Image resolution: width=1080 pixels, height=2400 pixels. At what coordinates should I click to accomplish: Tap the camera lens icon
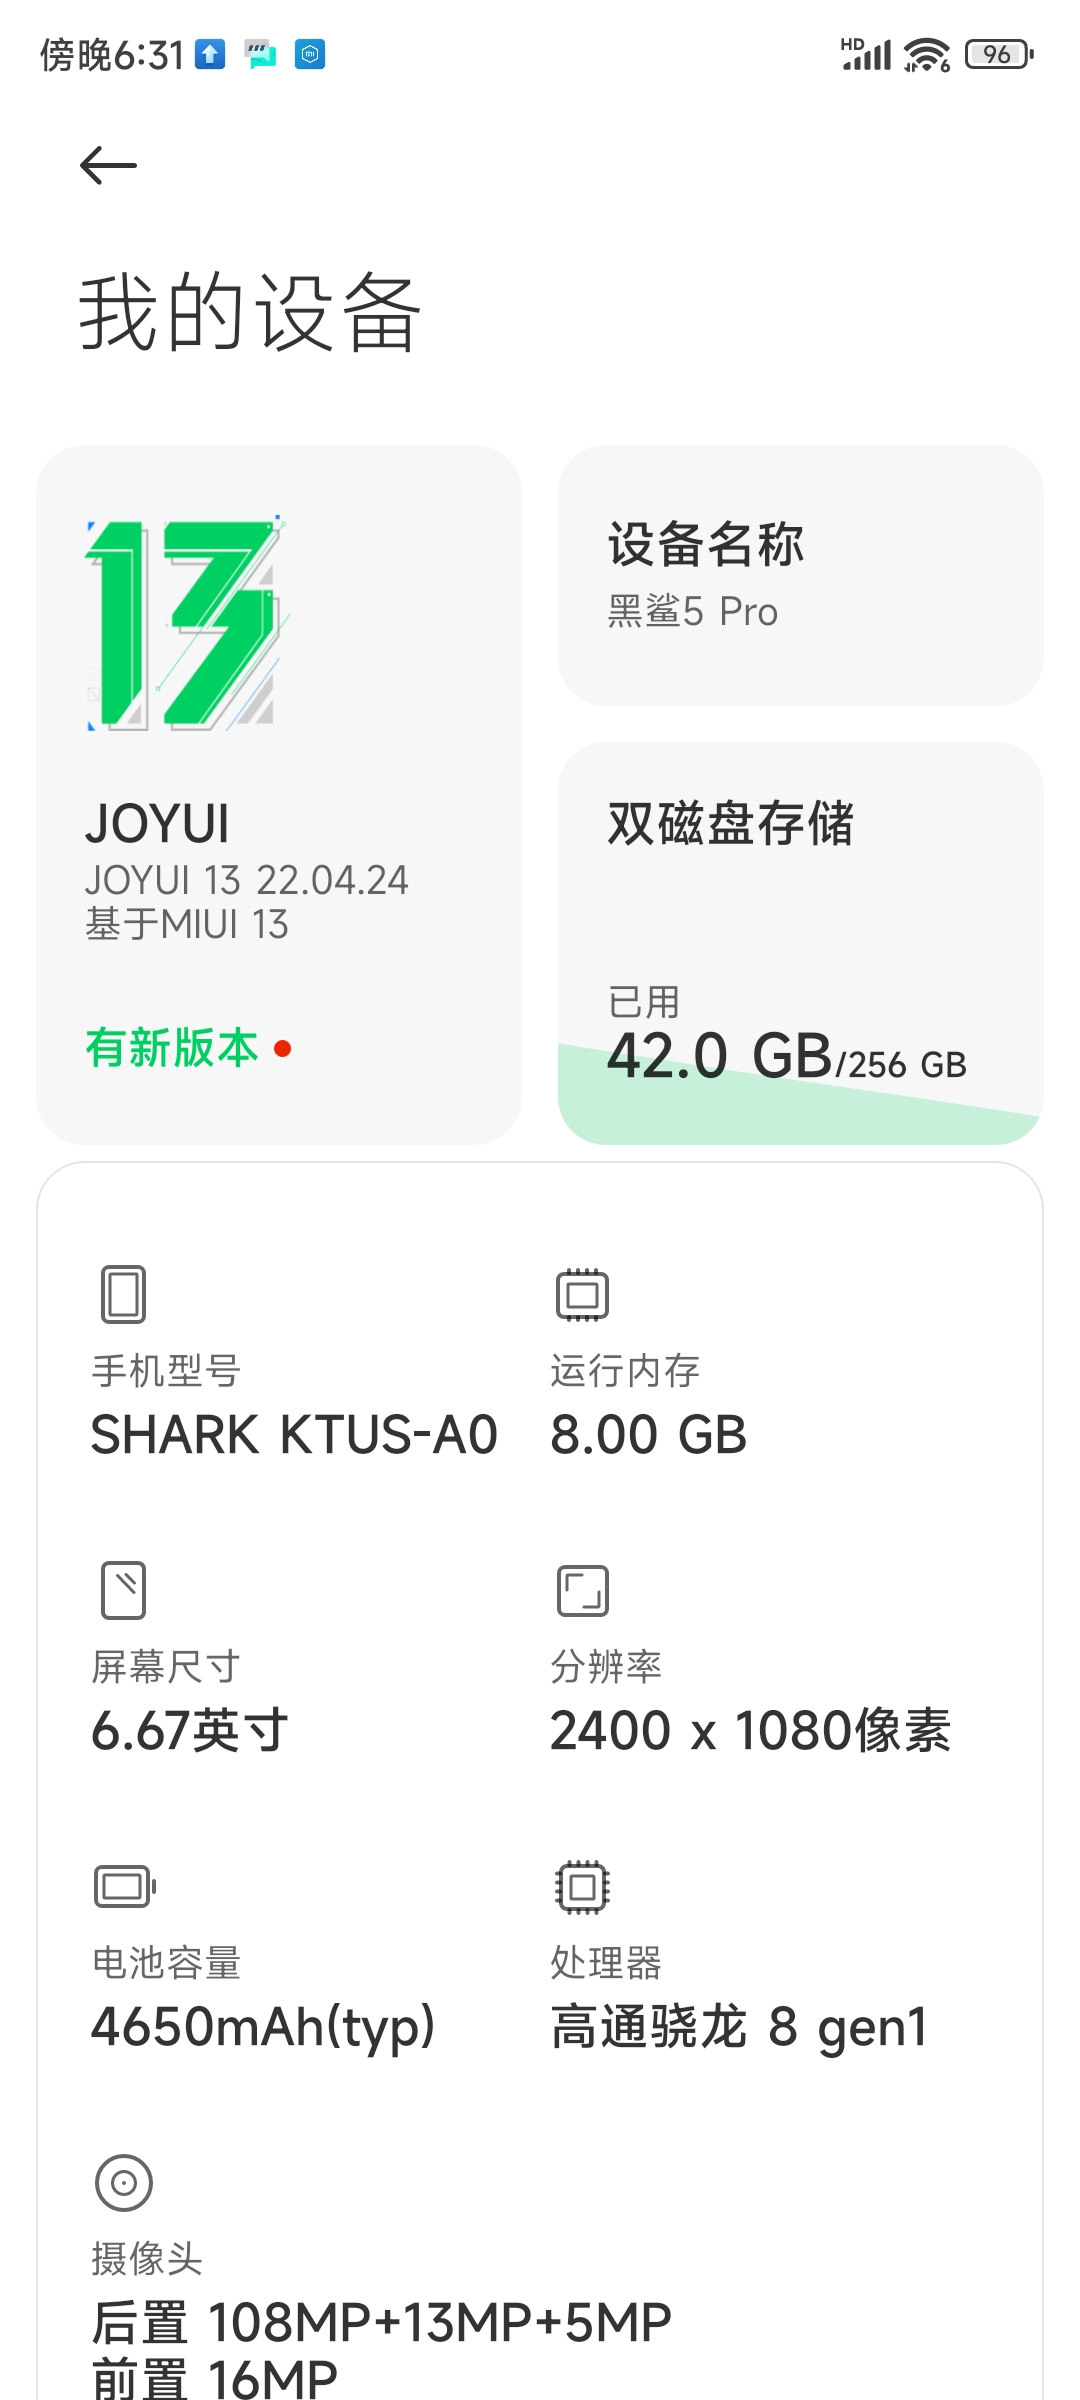pyautogui.click(x=124, y=2182)
